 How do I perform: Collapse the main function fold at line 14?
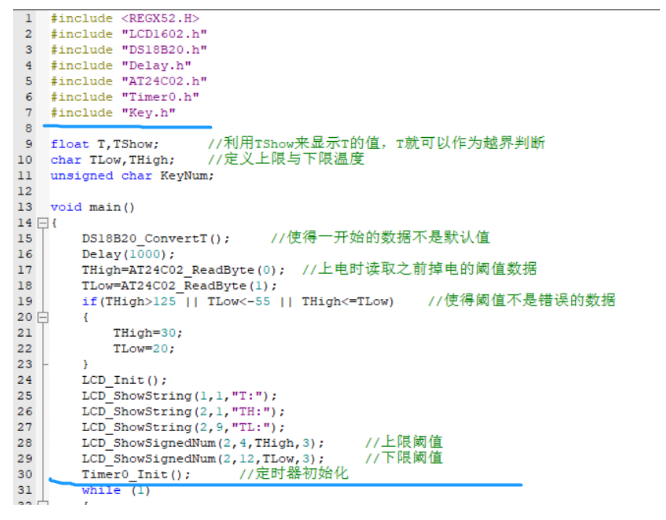[43, 223]
